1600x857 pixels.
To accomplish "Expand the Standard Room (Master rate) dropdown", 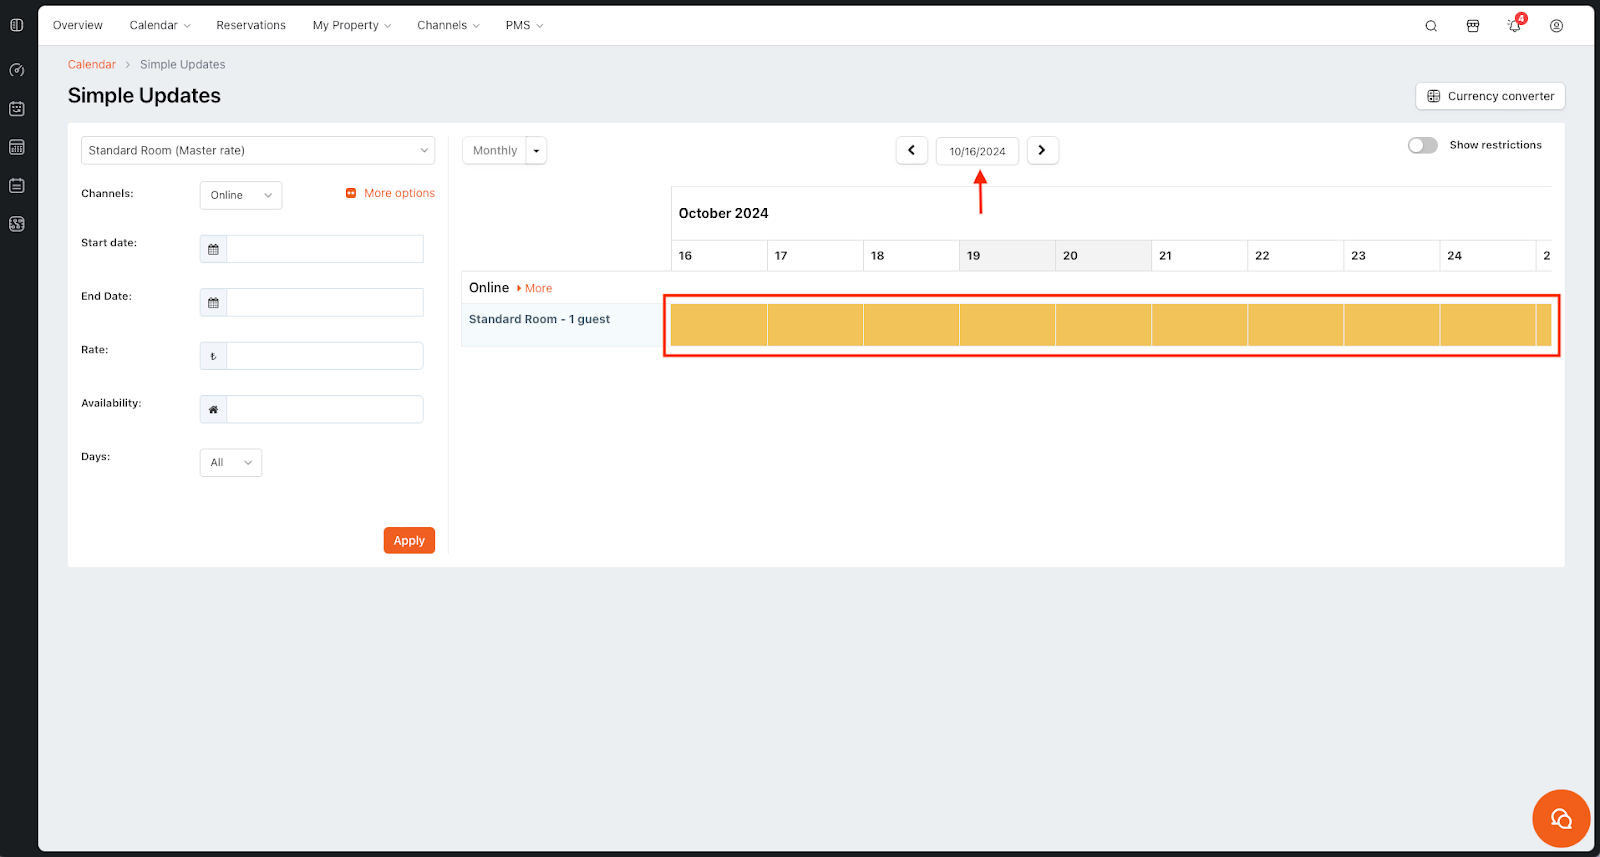I will click(x=257, y=150).
